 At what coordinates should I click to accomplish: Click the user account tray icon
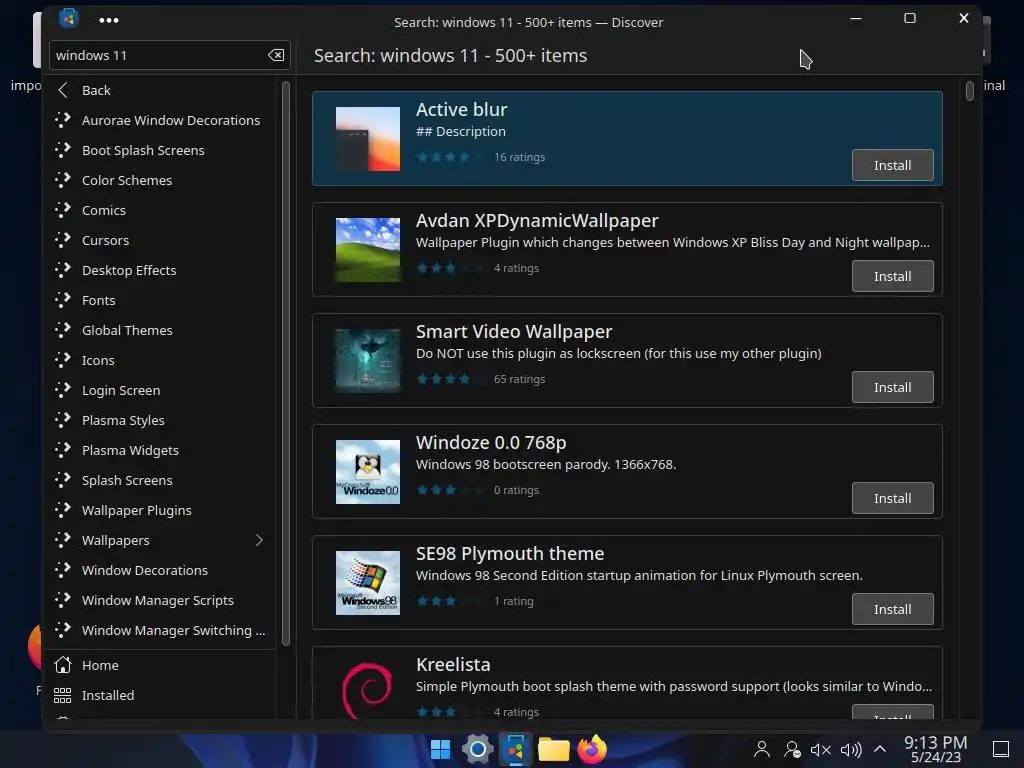click(x=761, y=750)
